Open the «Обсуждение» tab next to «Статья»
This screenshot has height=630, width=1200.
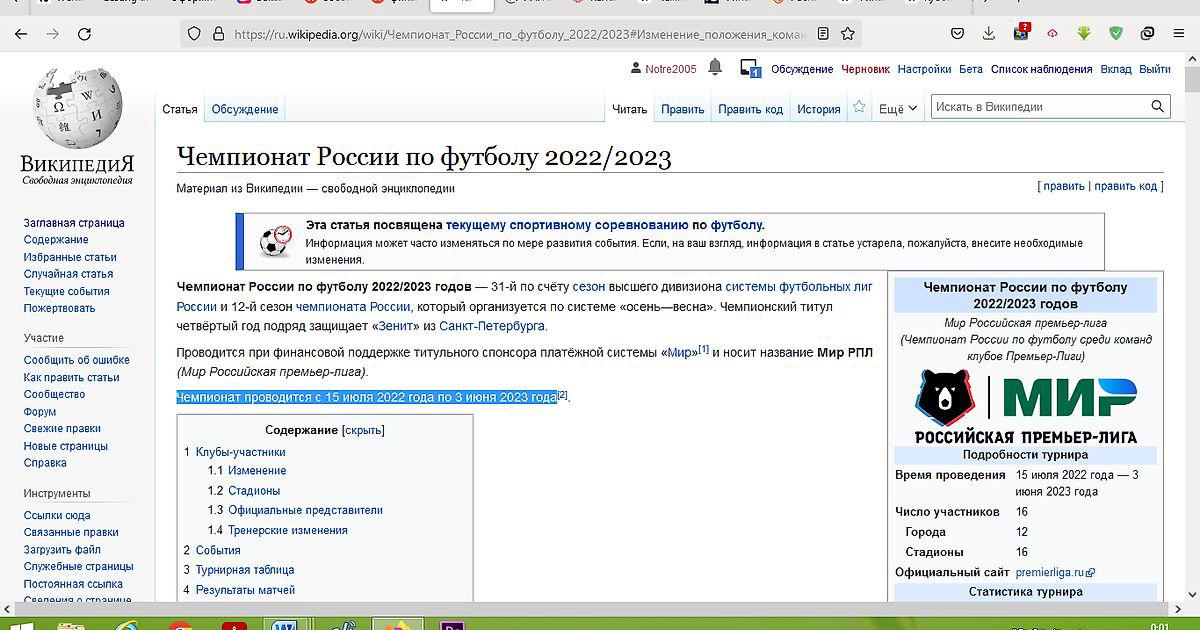[x=244, y=109]
